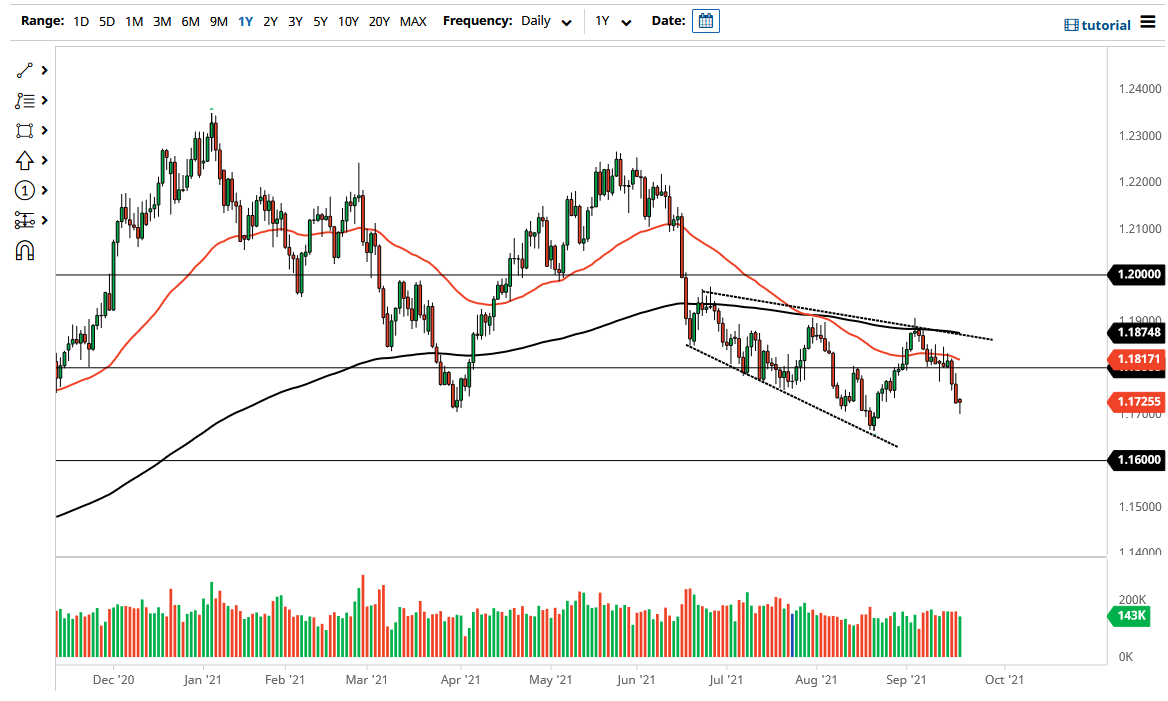The width and height of the screenshot is (1168, 701).
Task: Open the hamburger menu
Action: tap(1147, 23)
